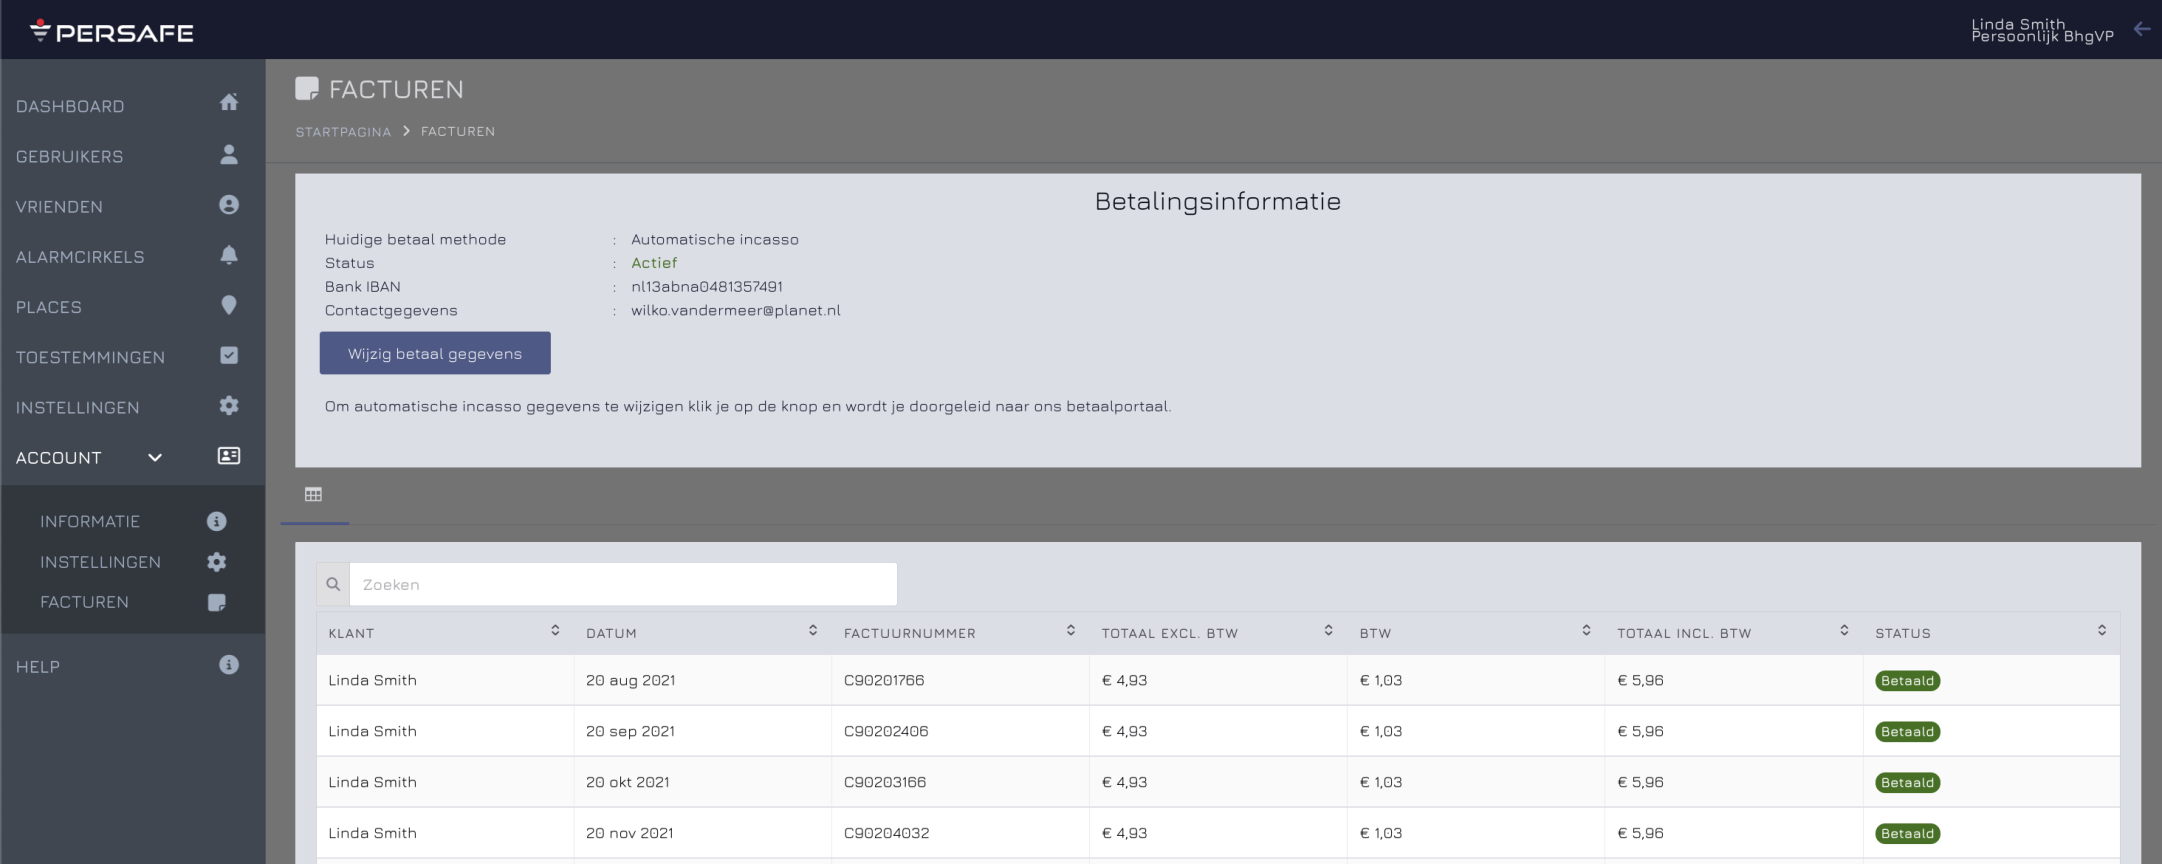The image size is (2162, 864).
Task: Click the Gebruikers person icon
Action: coord(229,154)
